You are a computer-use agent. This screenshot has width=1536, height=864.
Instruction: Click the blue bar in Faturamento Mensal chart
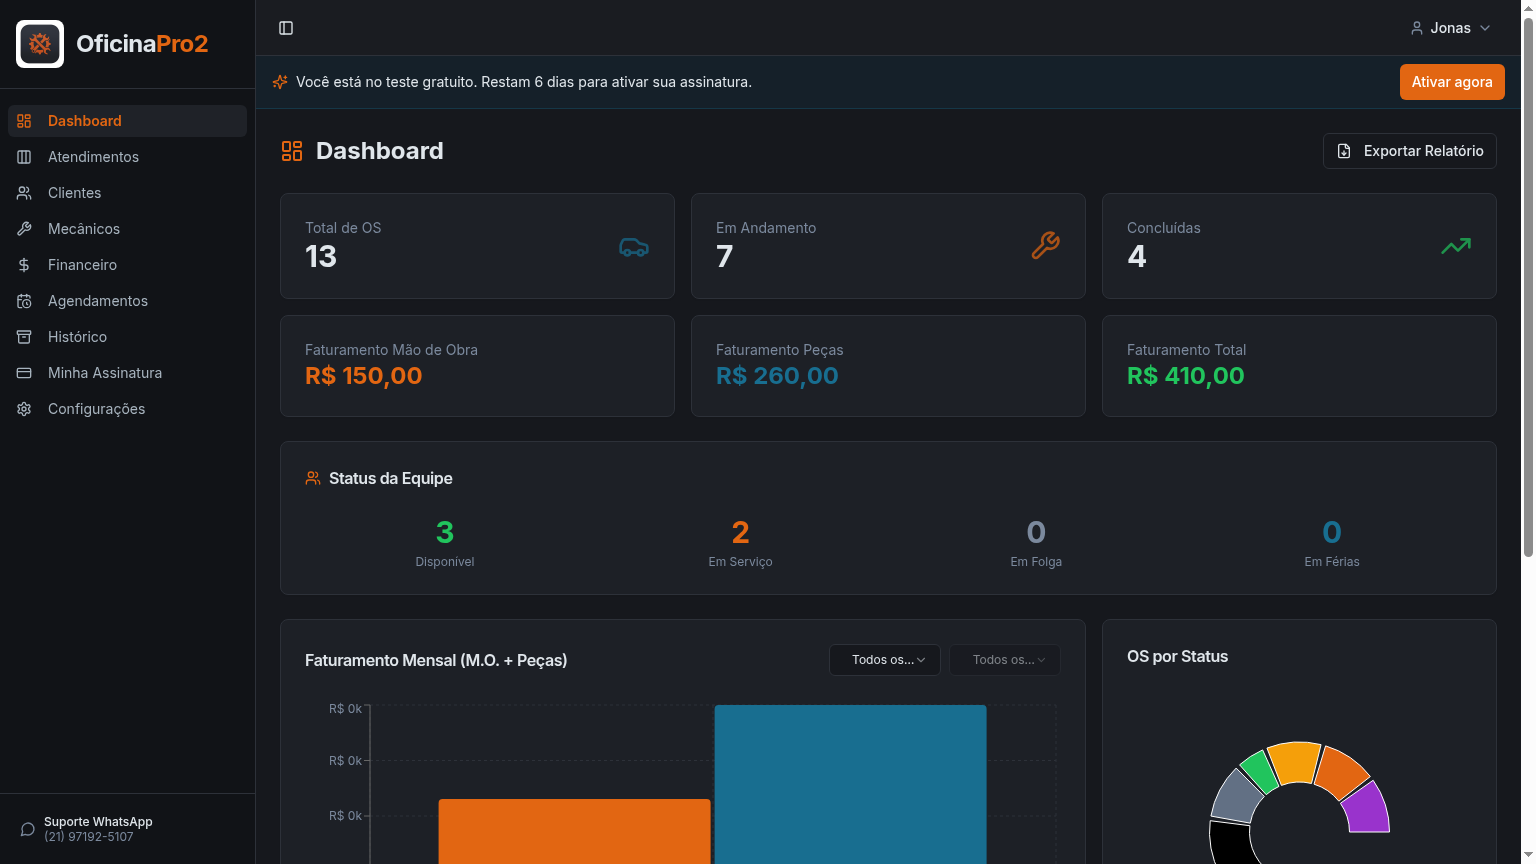click(851, 784)
